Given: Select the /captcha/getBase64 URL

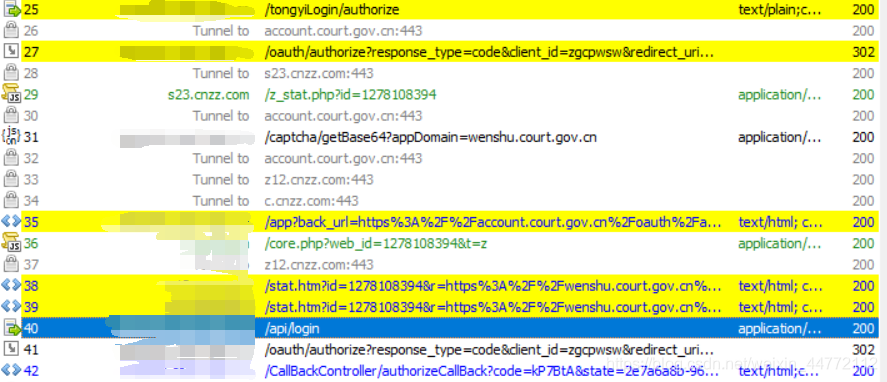Looking at the screenshot, I should coord(430,137).
